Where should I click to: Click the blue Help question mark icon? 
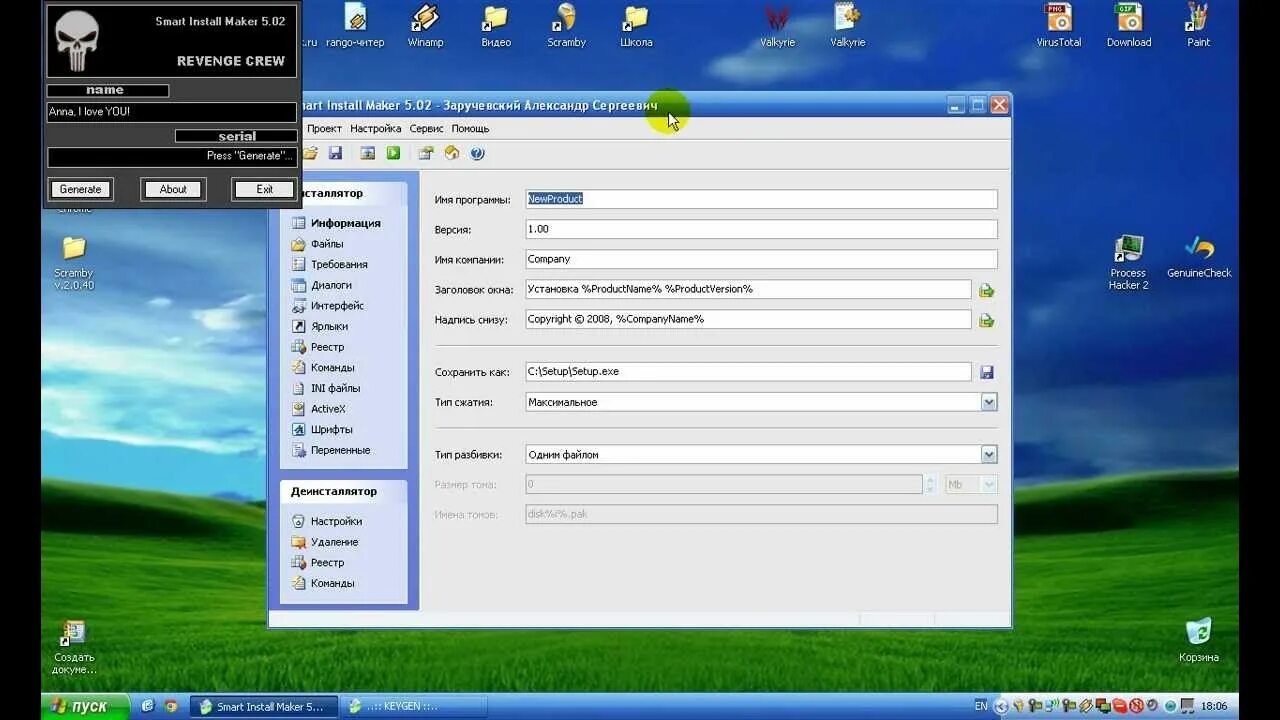coord(477,153)
